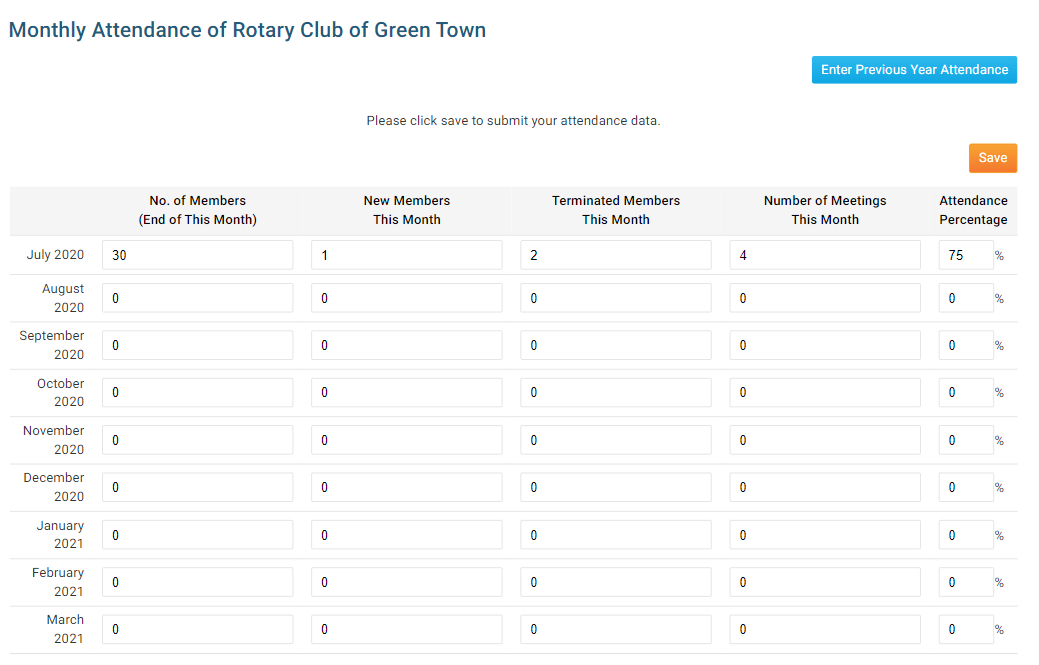Edit October 2020 attendance percentage field

click(965, 393)
